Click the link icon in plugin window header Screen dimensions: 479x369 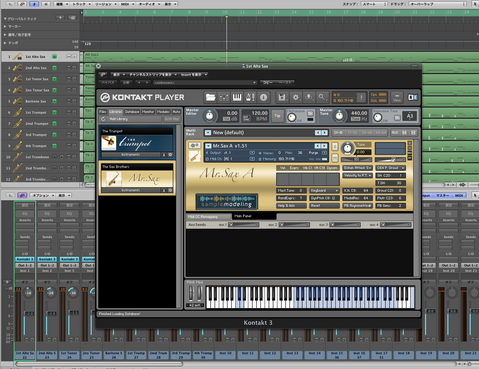(x=103, y=74)
